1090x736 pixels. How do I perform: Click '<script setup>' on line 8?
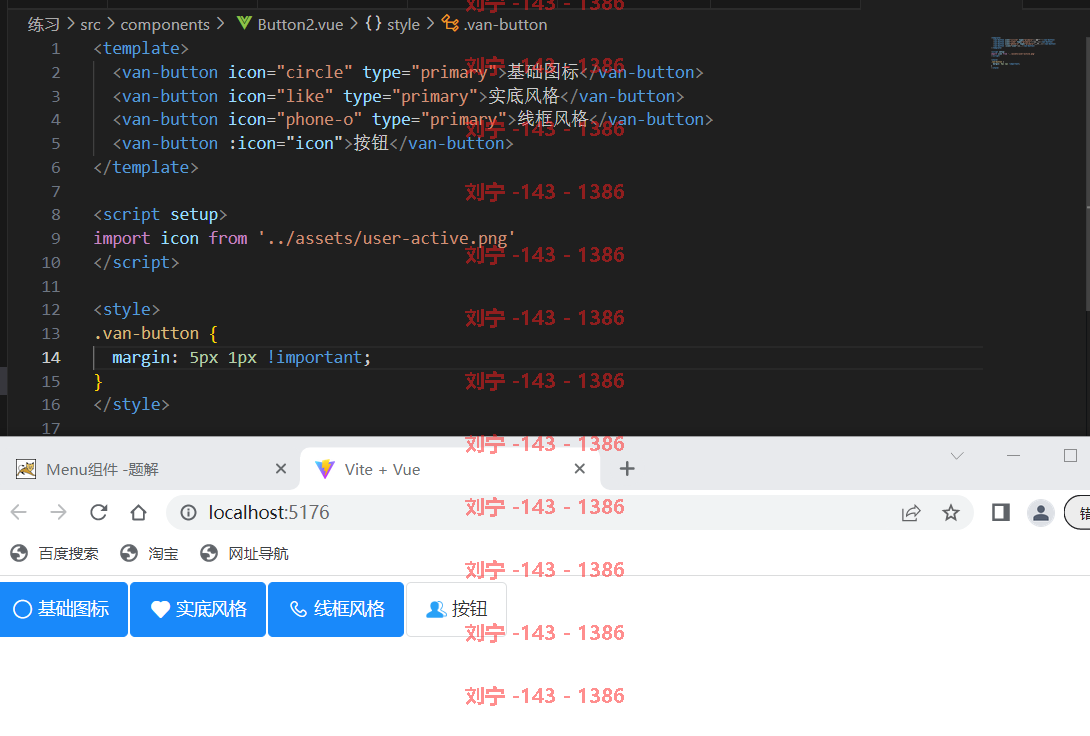coord(161,215)
